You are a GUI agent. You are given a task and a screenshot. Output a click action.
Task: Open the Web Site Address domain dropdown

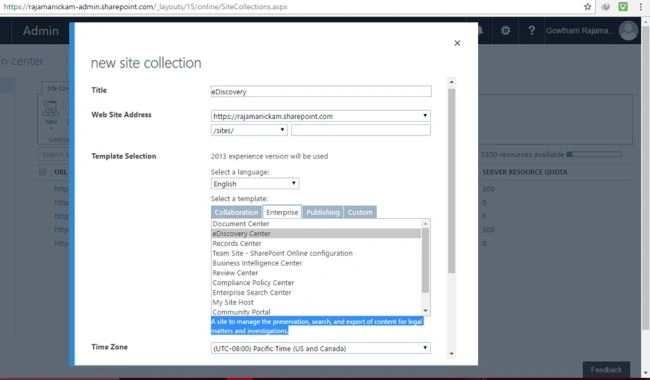[320, 116]
